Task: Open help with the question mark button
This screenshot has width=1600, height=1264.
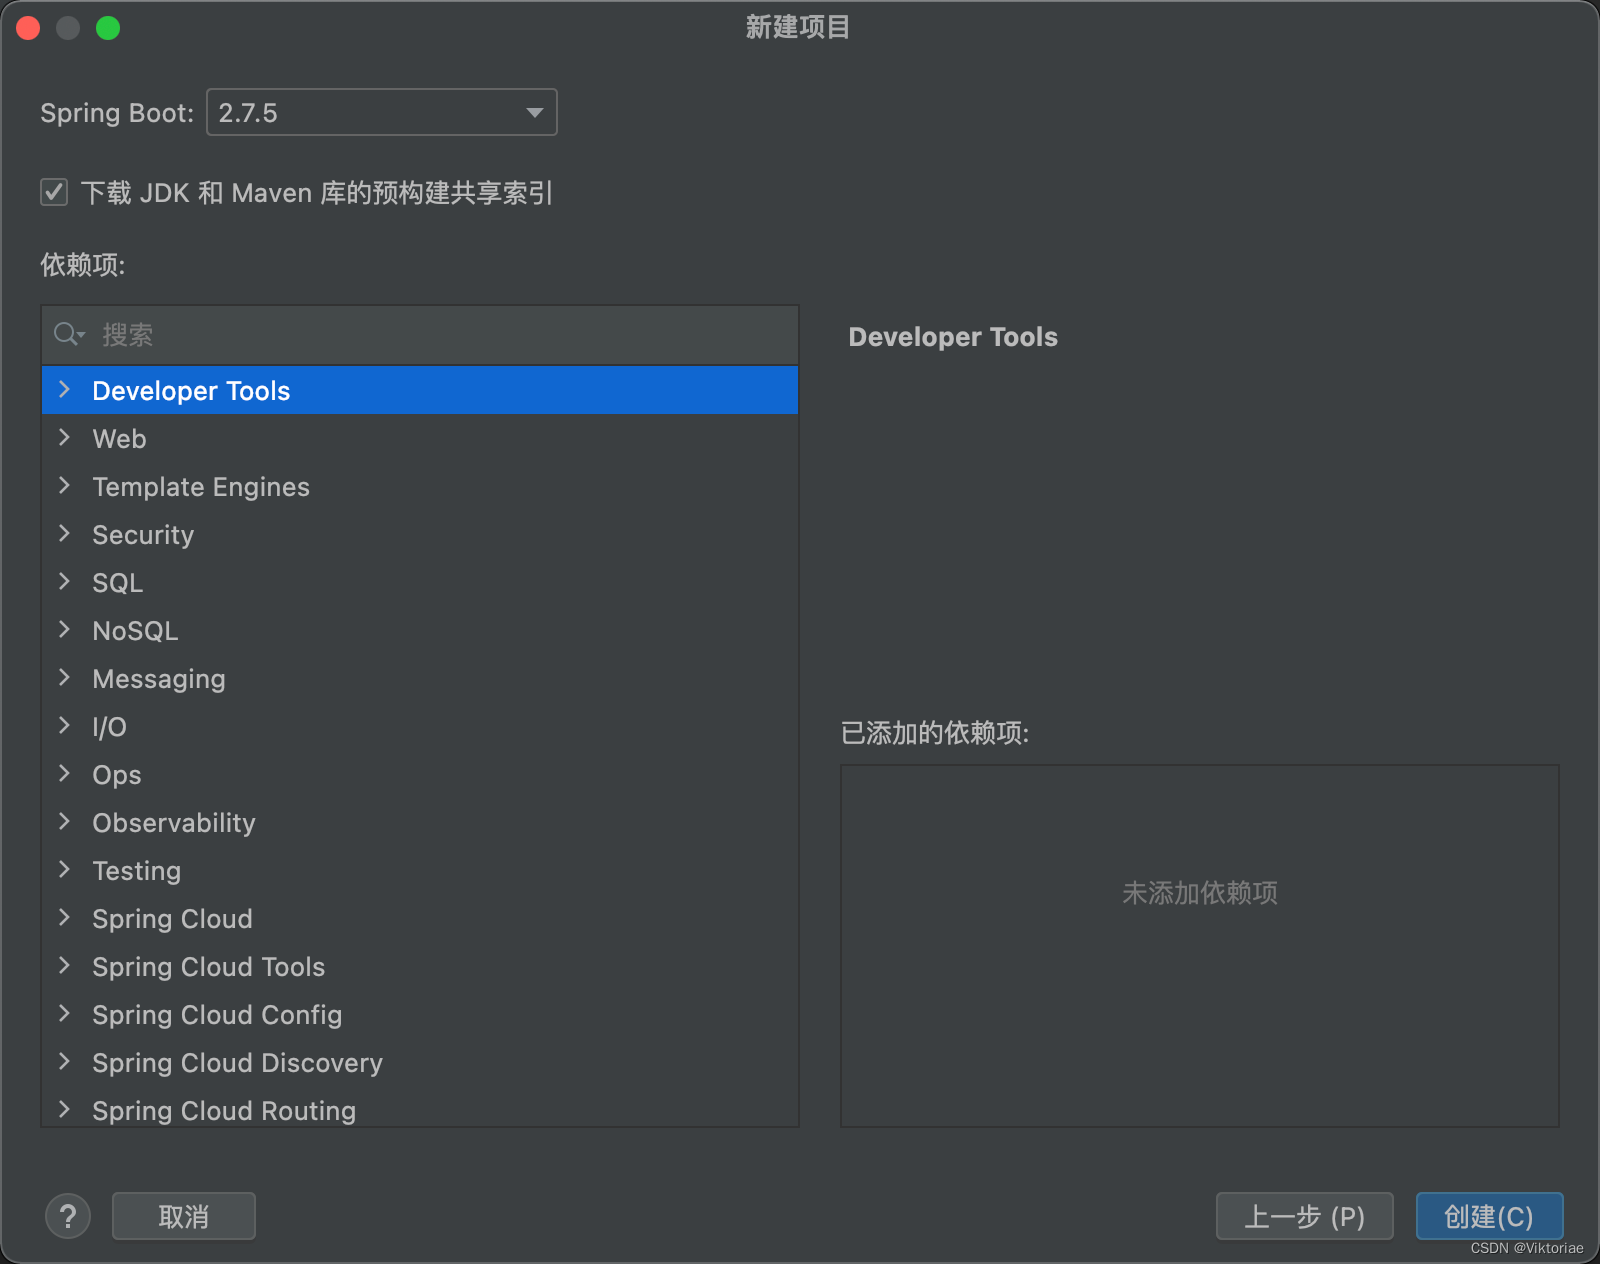Action: coord(68,1216)
